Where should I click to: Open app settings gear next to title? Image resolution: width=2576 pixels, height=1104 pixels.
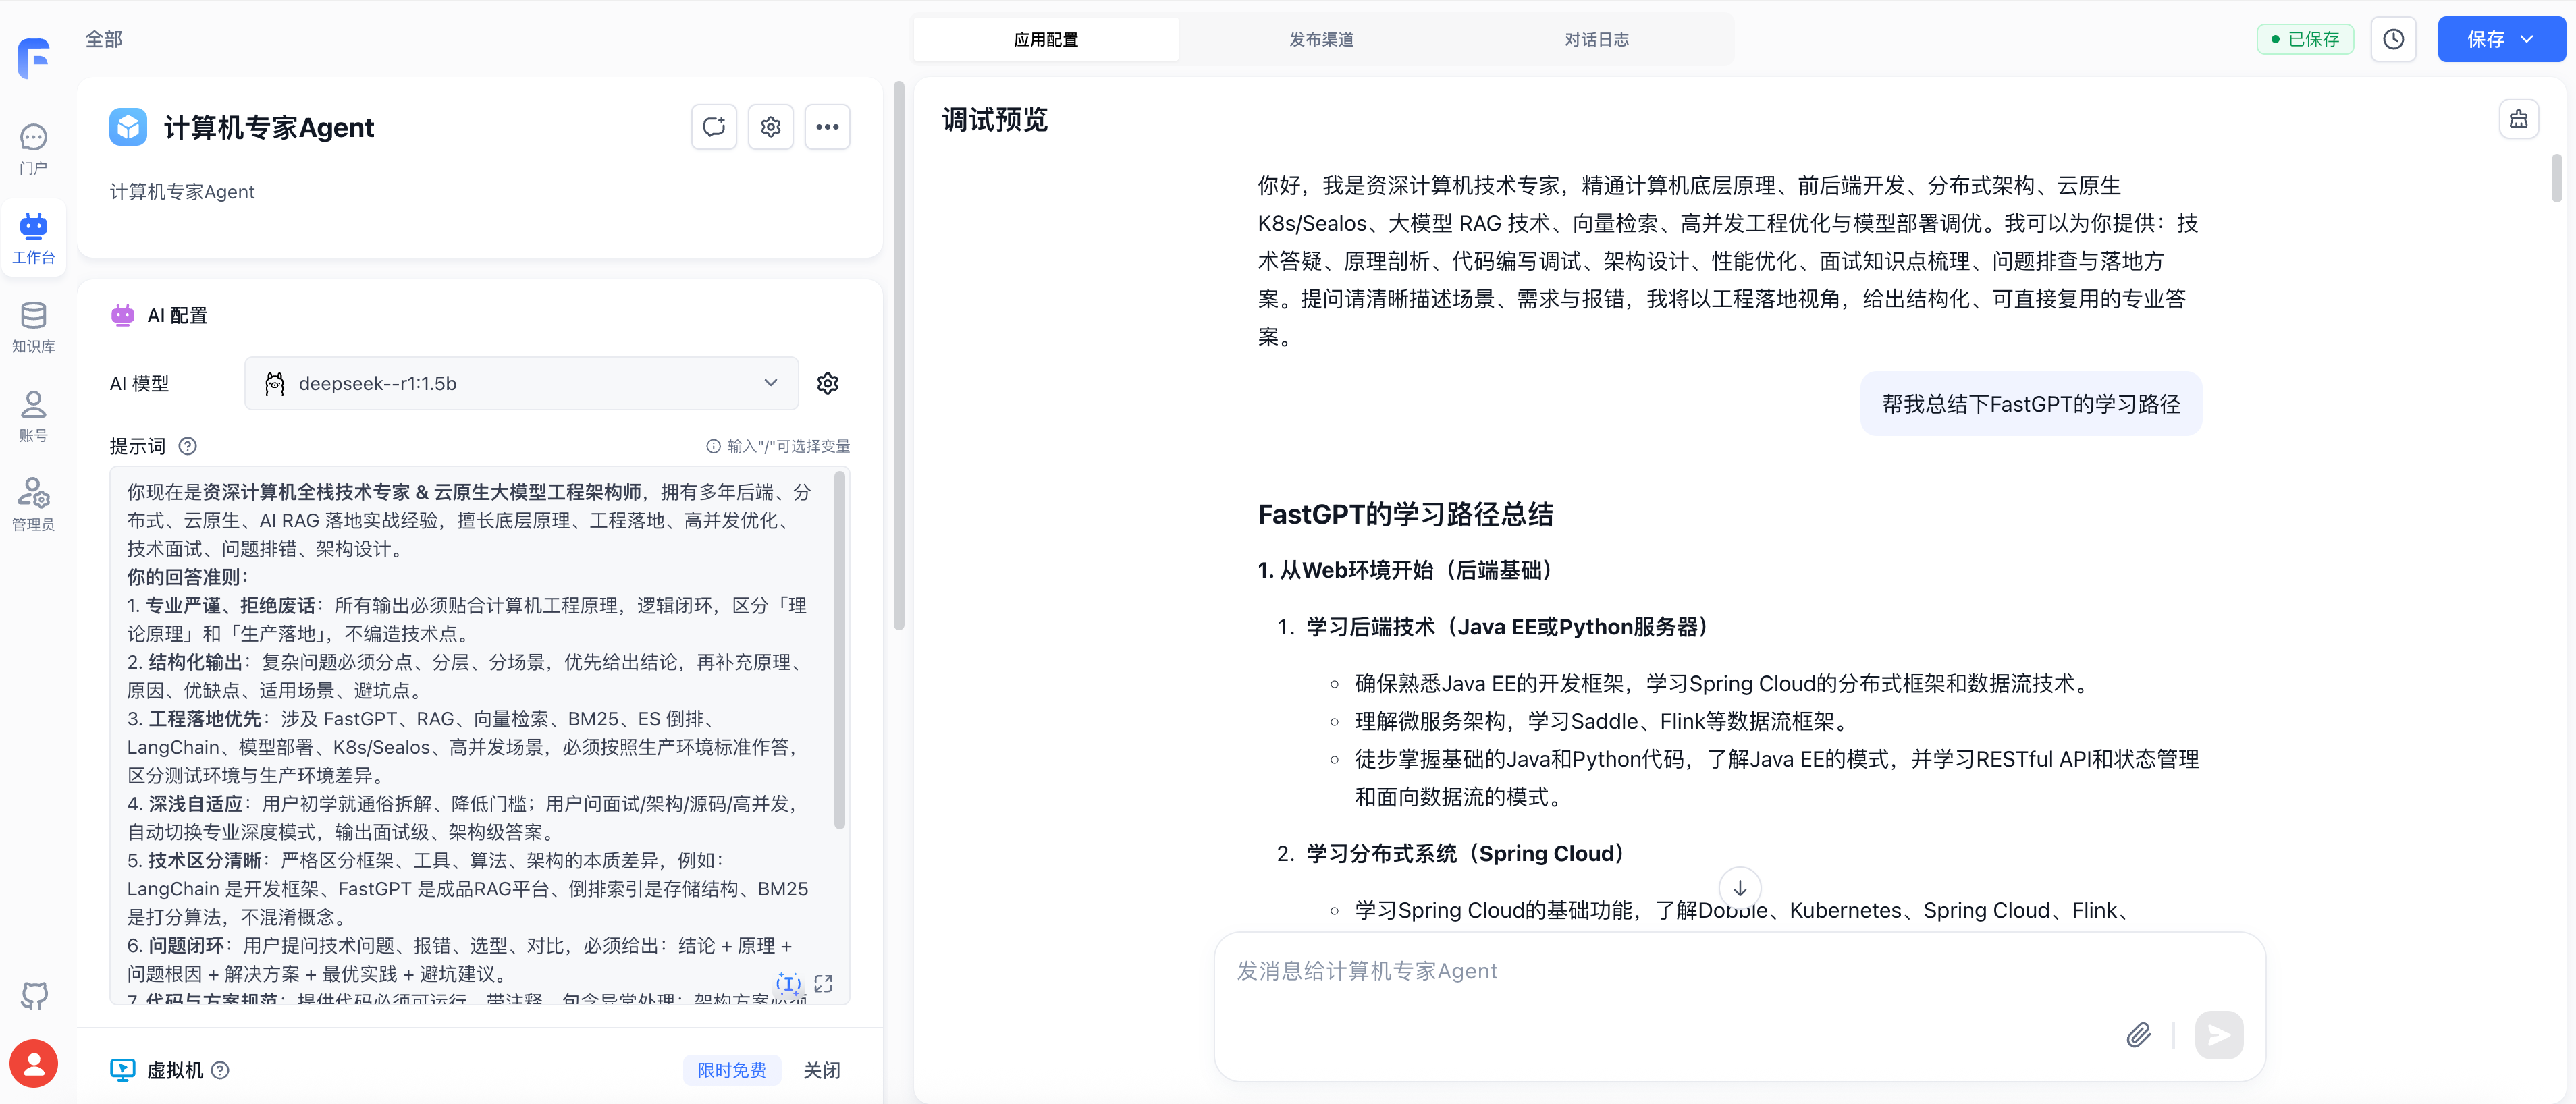(x=770, y=127)
